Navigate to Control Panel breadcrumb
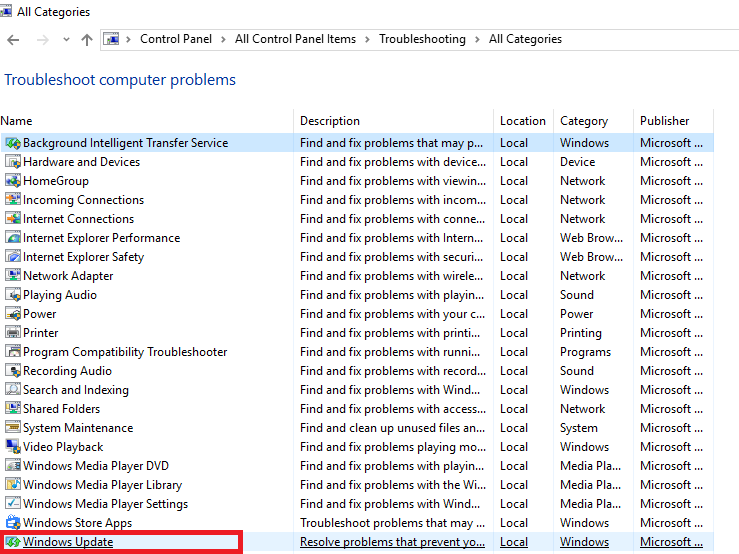 tap(176, 39)
